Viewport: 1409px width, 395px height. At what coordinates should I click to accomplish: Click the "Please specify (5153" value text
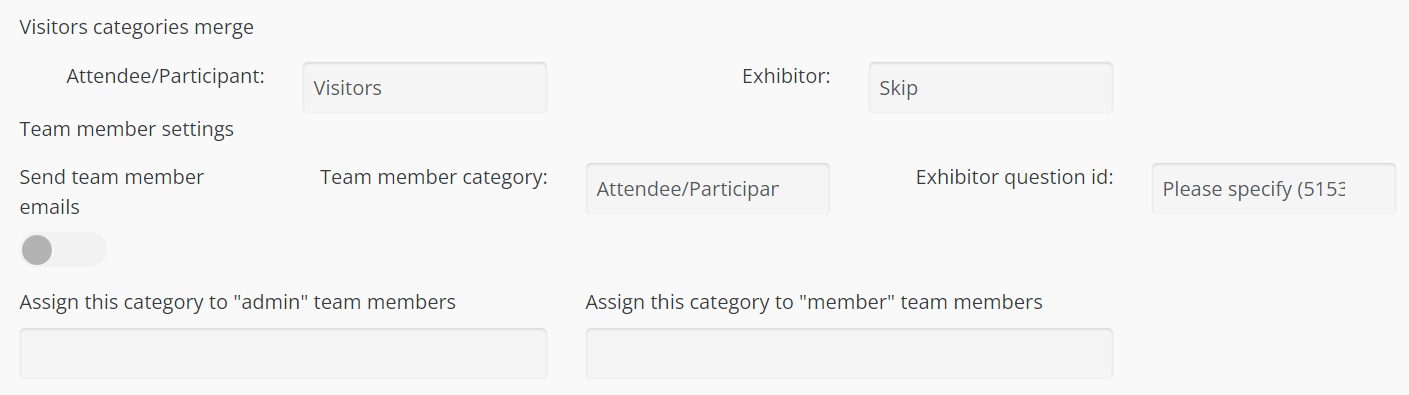pyautogui.click(x=1254, y=189)
